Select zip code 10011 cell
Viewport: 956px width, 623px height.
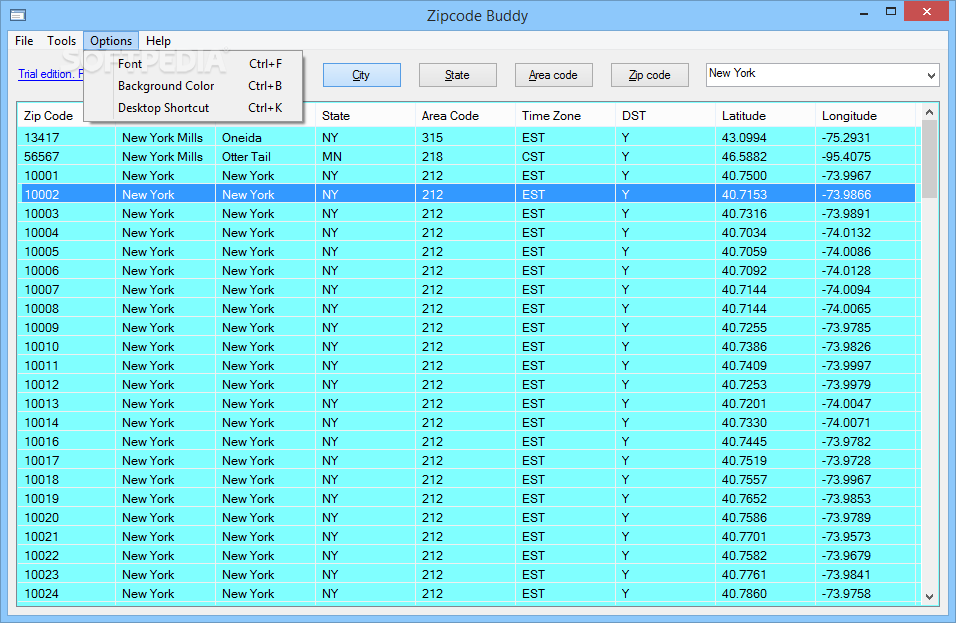(x=68, y=366)
